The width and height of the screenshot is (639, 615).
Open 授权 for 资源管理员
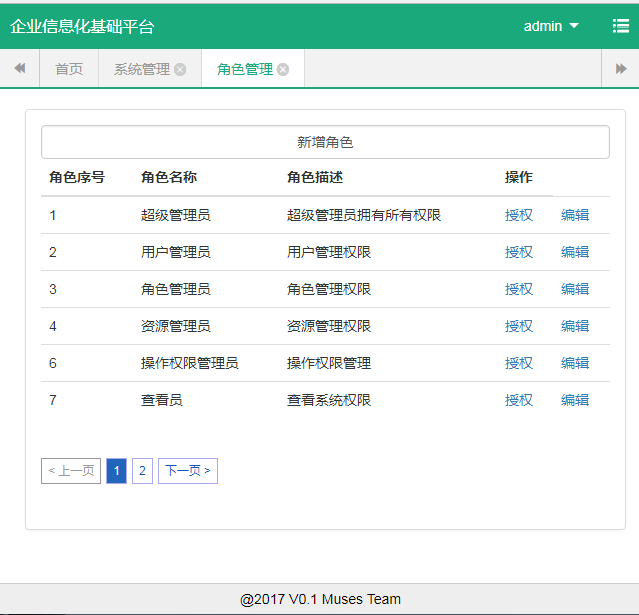[519, 326]
